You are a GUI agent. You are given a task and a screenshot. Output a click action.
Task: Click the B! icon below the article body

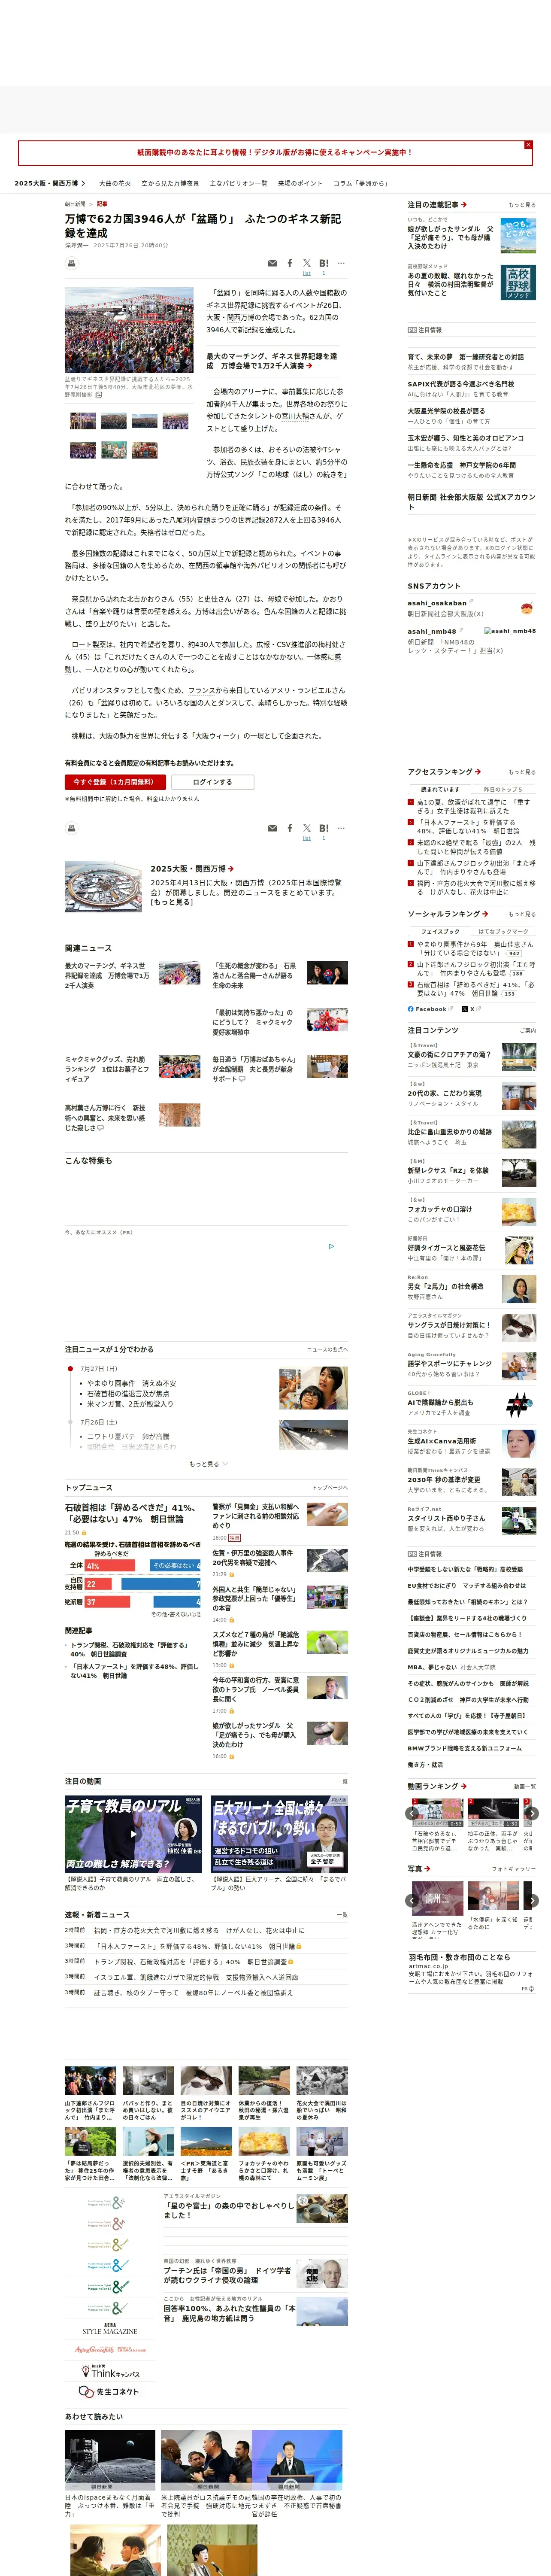[x=324, y=828]
